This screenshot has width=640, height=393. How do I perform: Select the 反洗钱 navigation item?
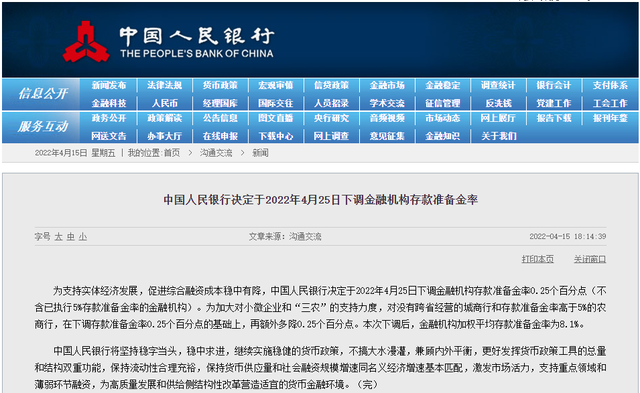coord(498,103)
